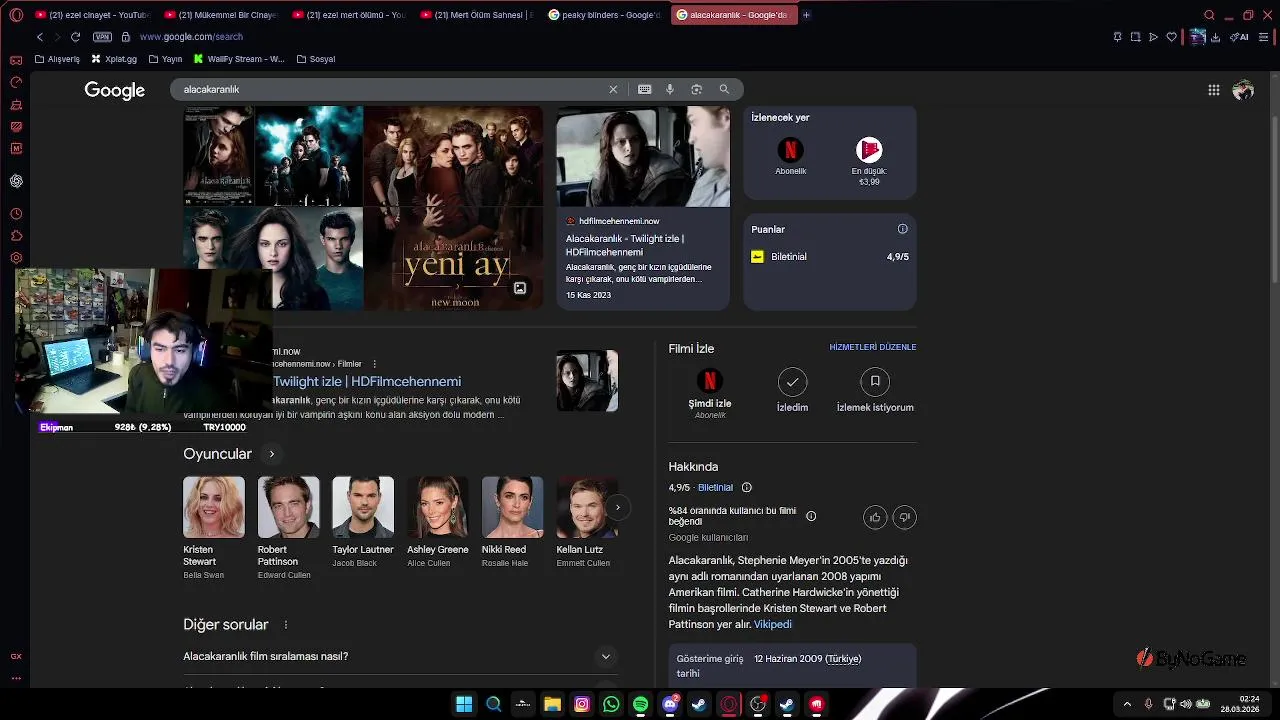Advance cast carousel with next arrow
Viewport: 1280px width, 720px height.
tap(618, 507)
